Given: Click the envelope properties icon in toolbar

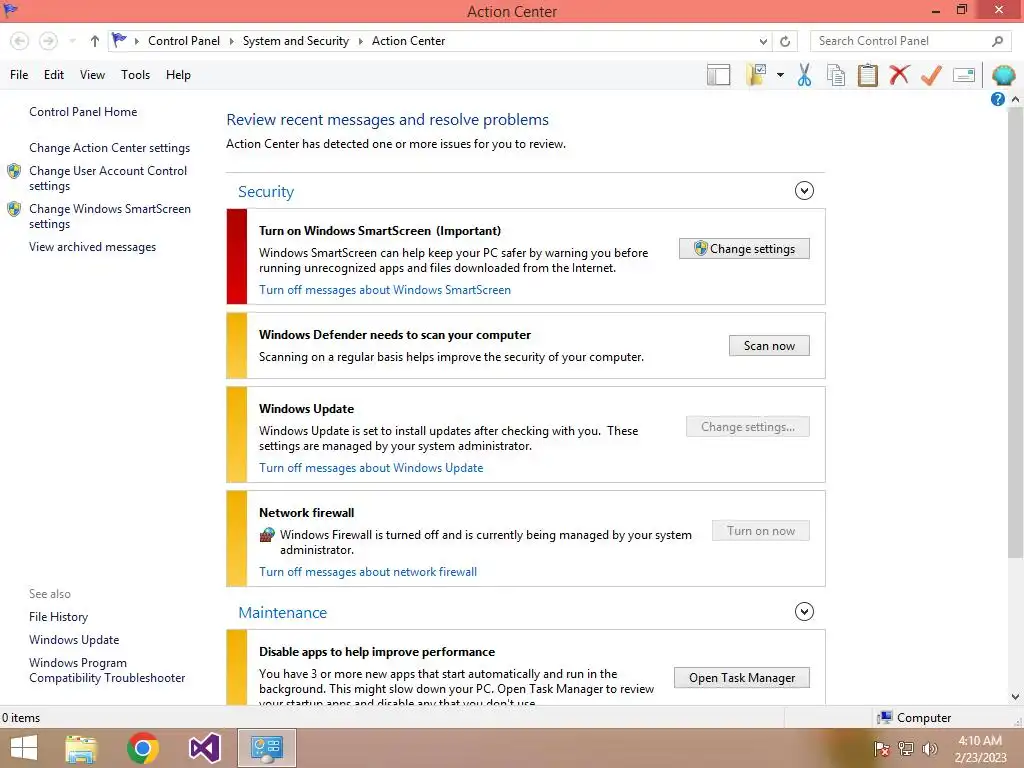Looking at the screenshot, I should [x=964, y=75].
